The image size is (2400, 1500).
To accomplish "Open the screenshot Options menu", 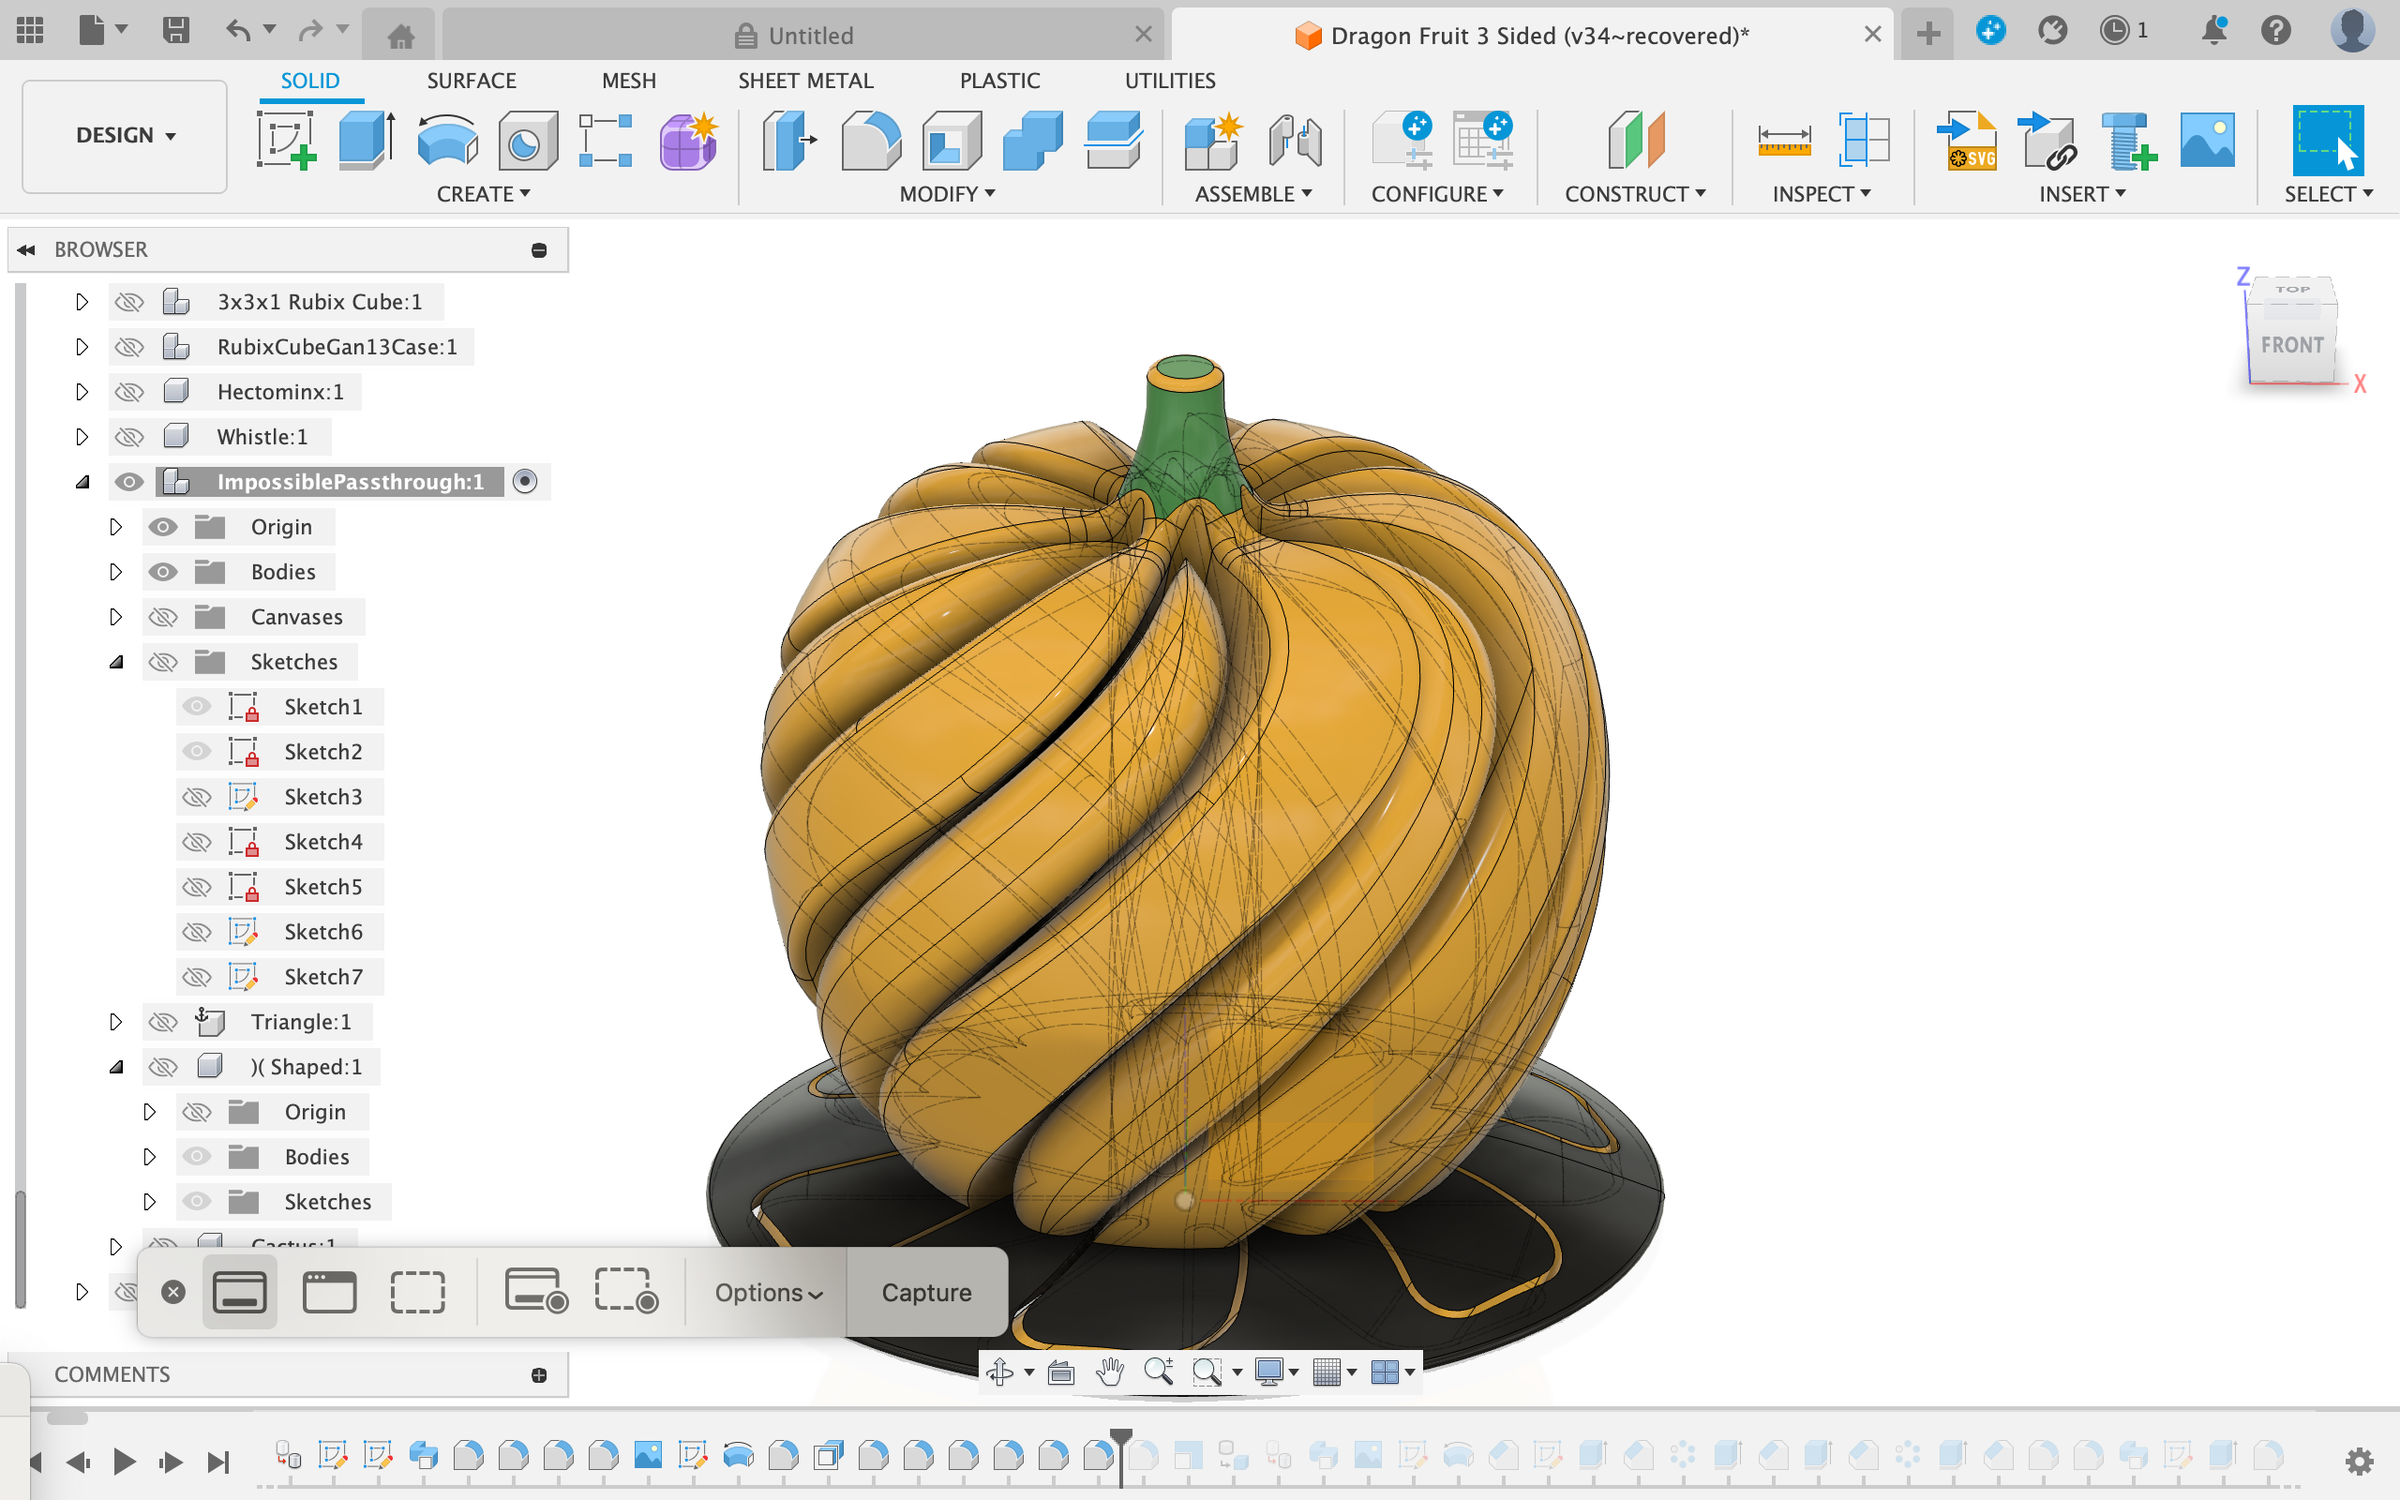I will point(768,1292).
